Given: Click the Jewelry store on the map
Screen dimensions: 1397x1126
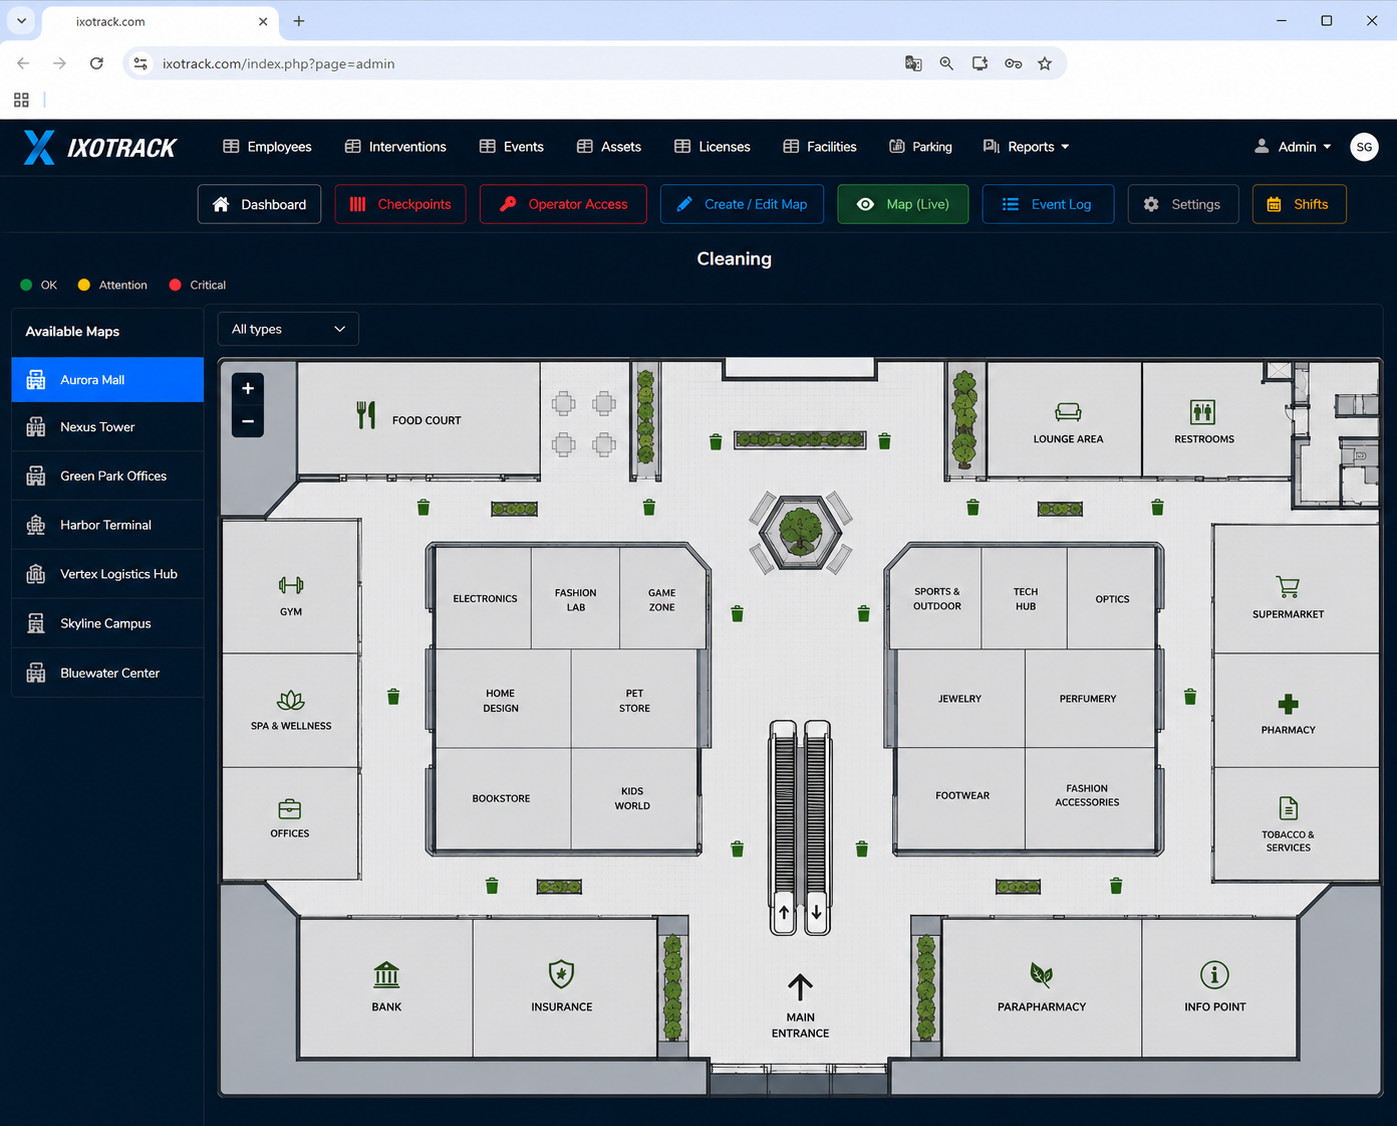Looking at the screenshot, I should [960, 698].
